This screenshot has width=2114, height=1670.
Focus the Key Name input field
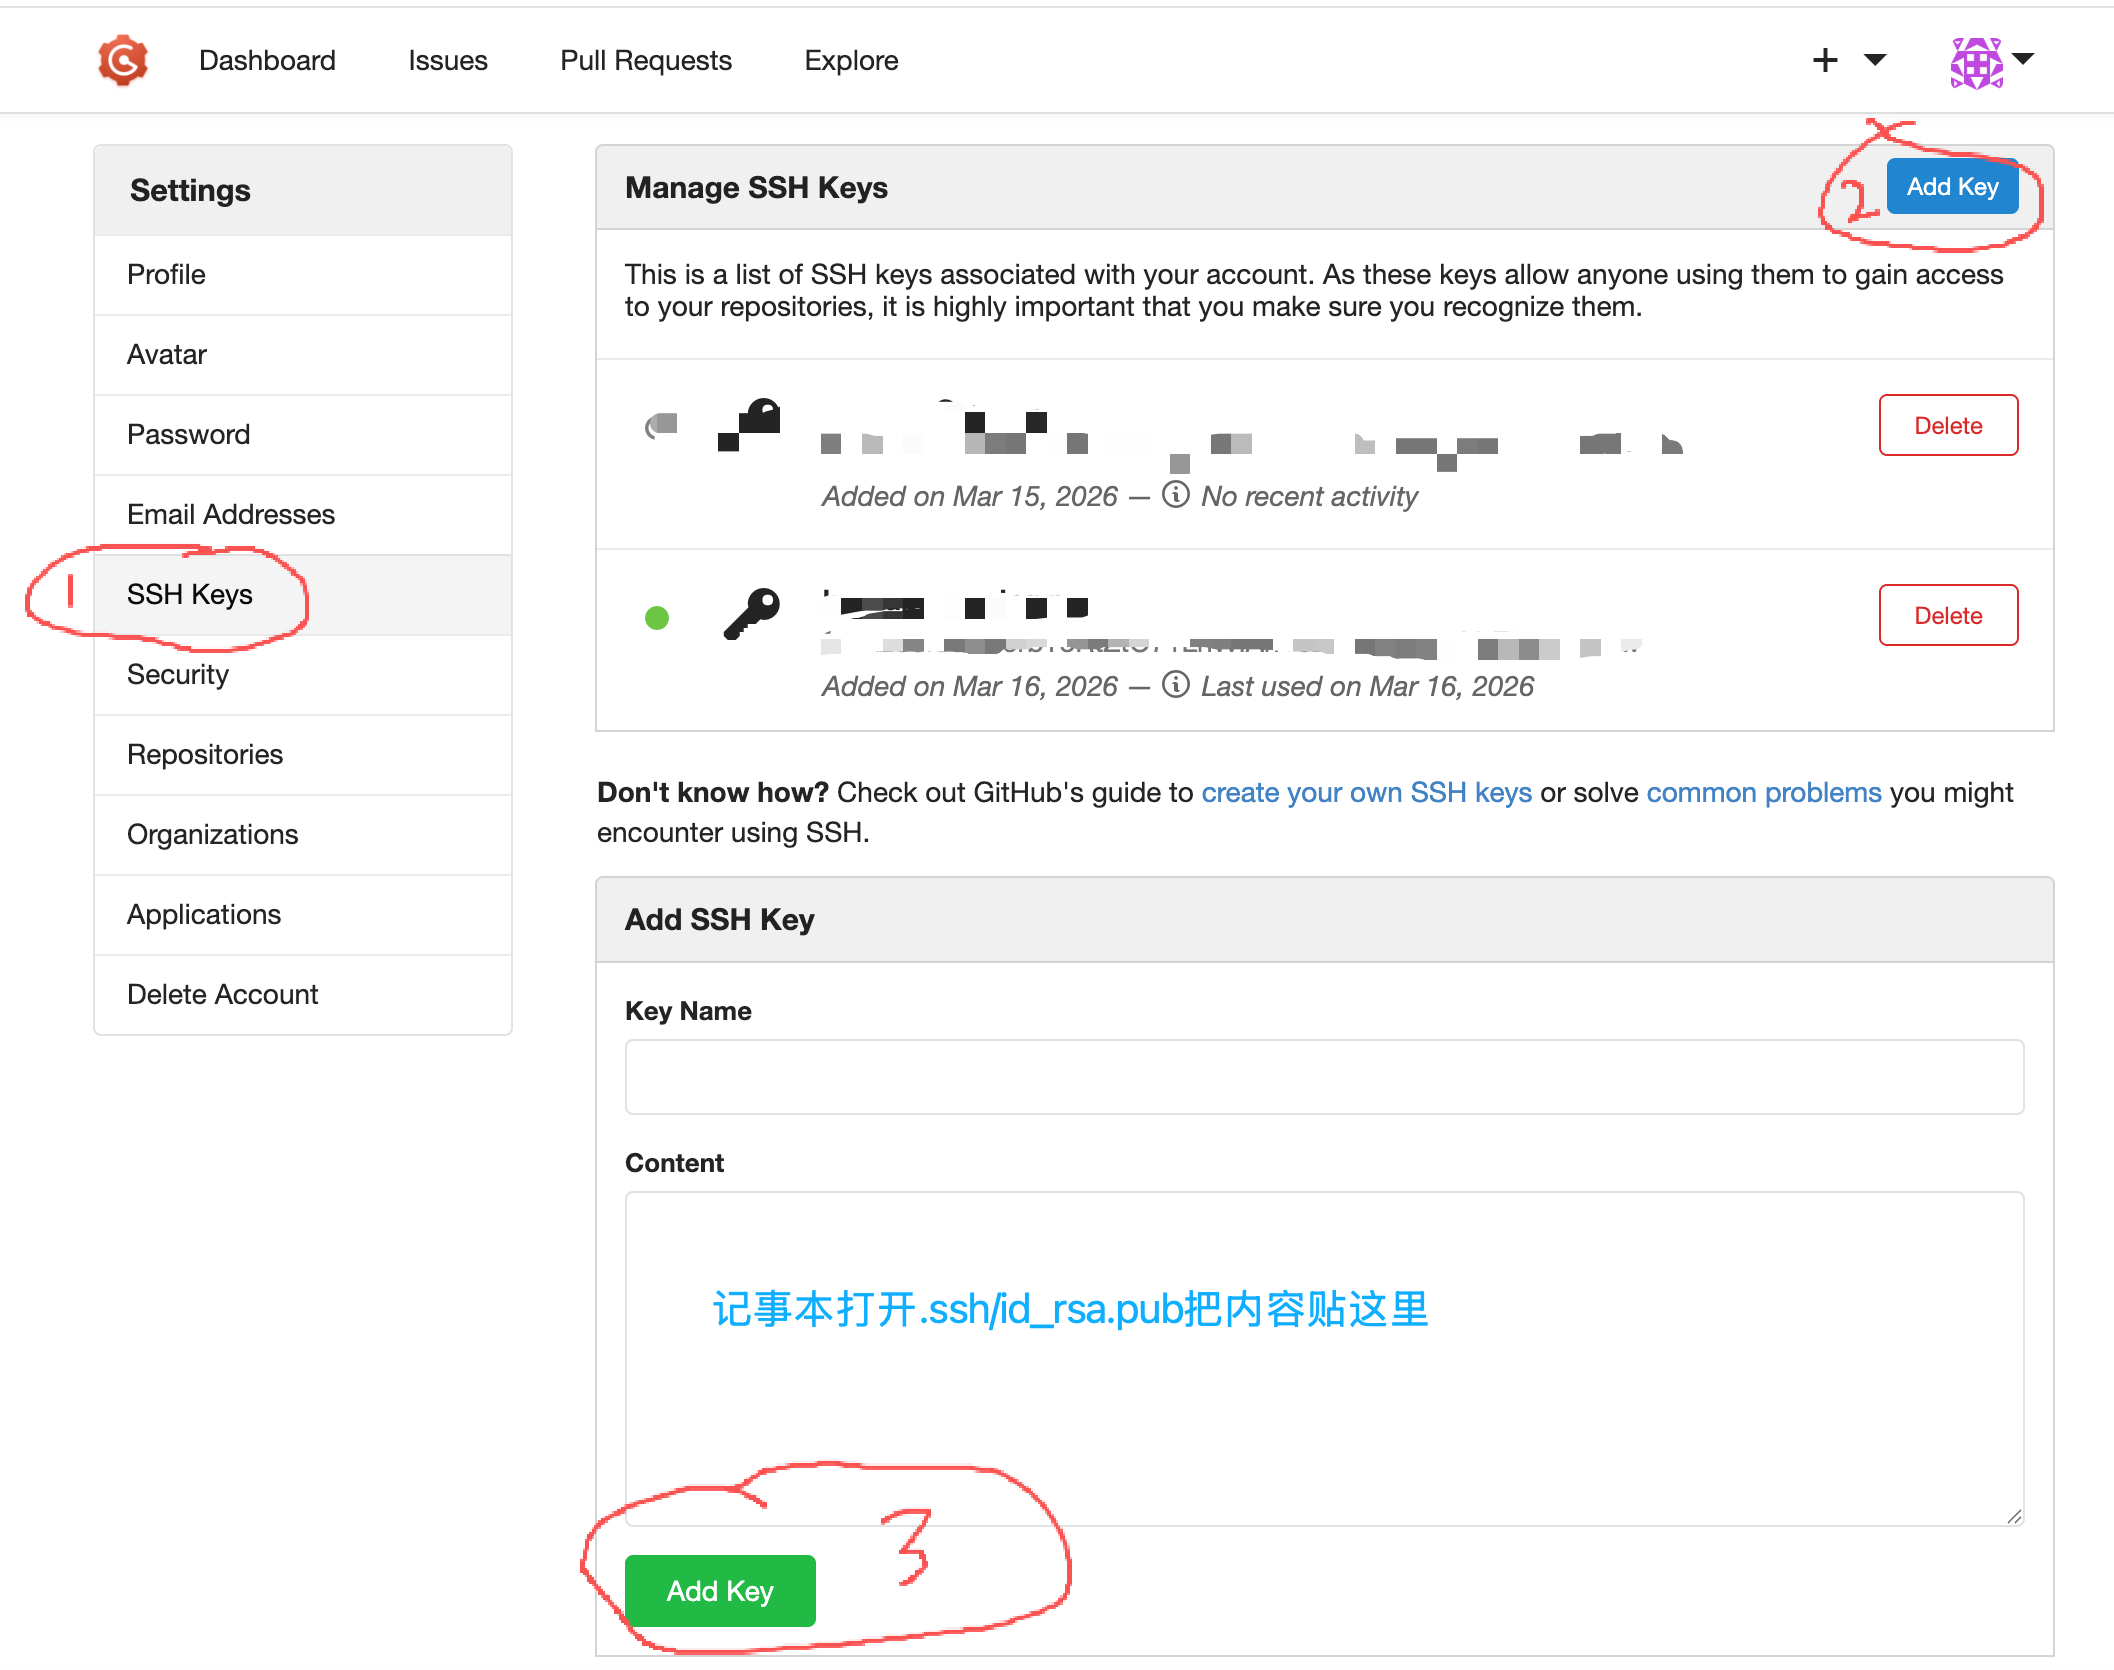point(1324,1077)
